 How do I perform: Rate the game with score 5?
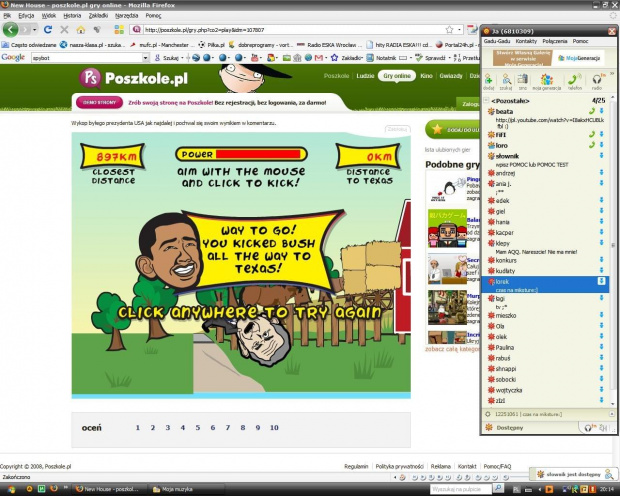click(198, 428)
